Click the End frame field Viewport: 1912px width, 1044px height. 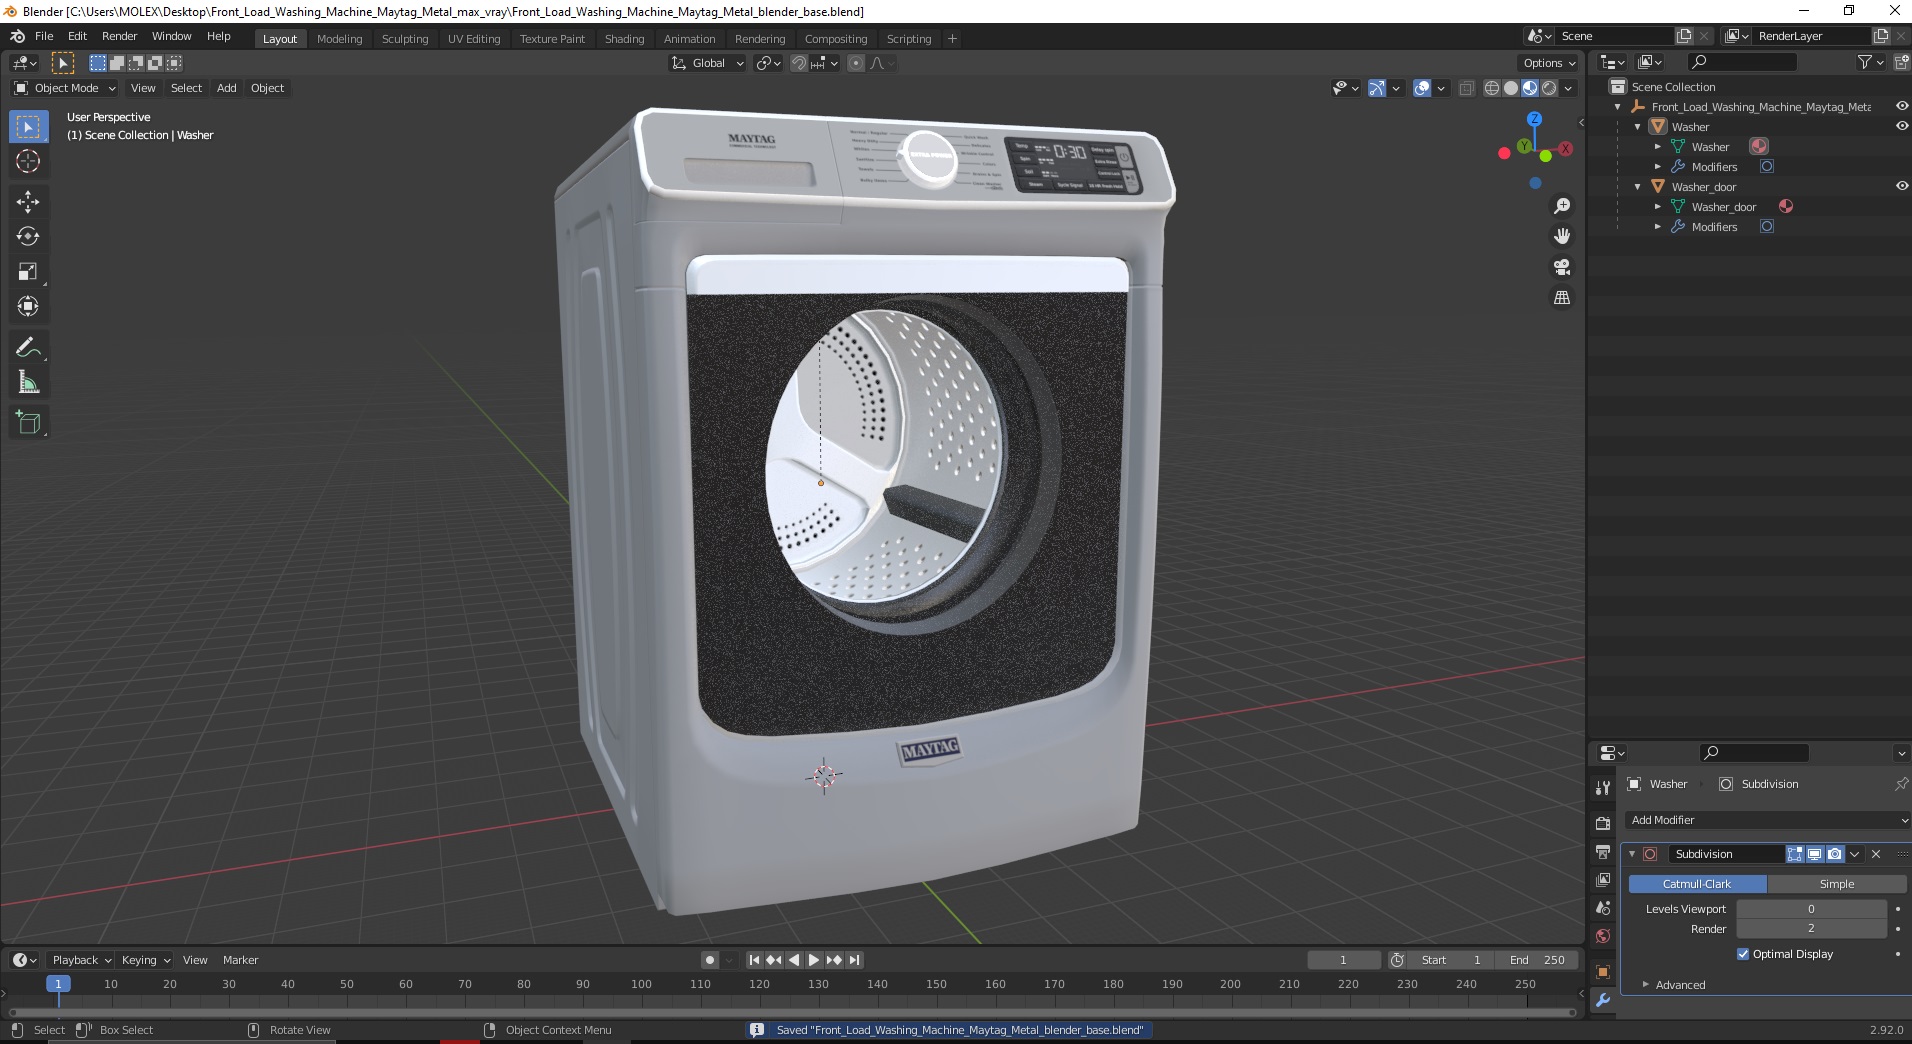click(x=1538, y=960)
